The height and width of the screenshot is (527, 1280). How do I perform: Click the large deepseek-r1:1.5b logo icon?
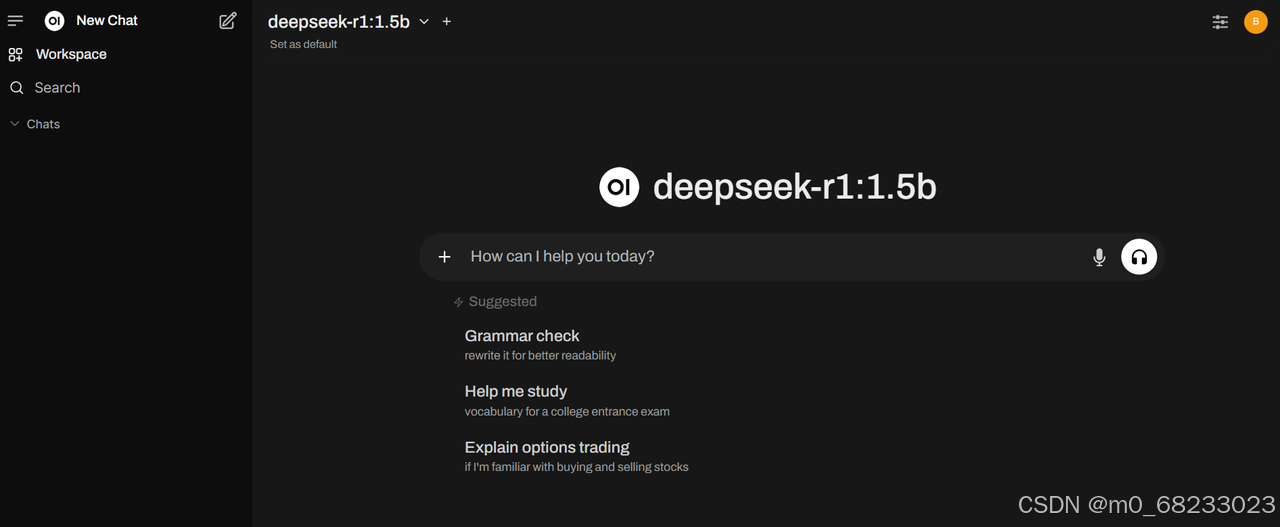tap(619, 187)
